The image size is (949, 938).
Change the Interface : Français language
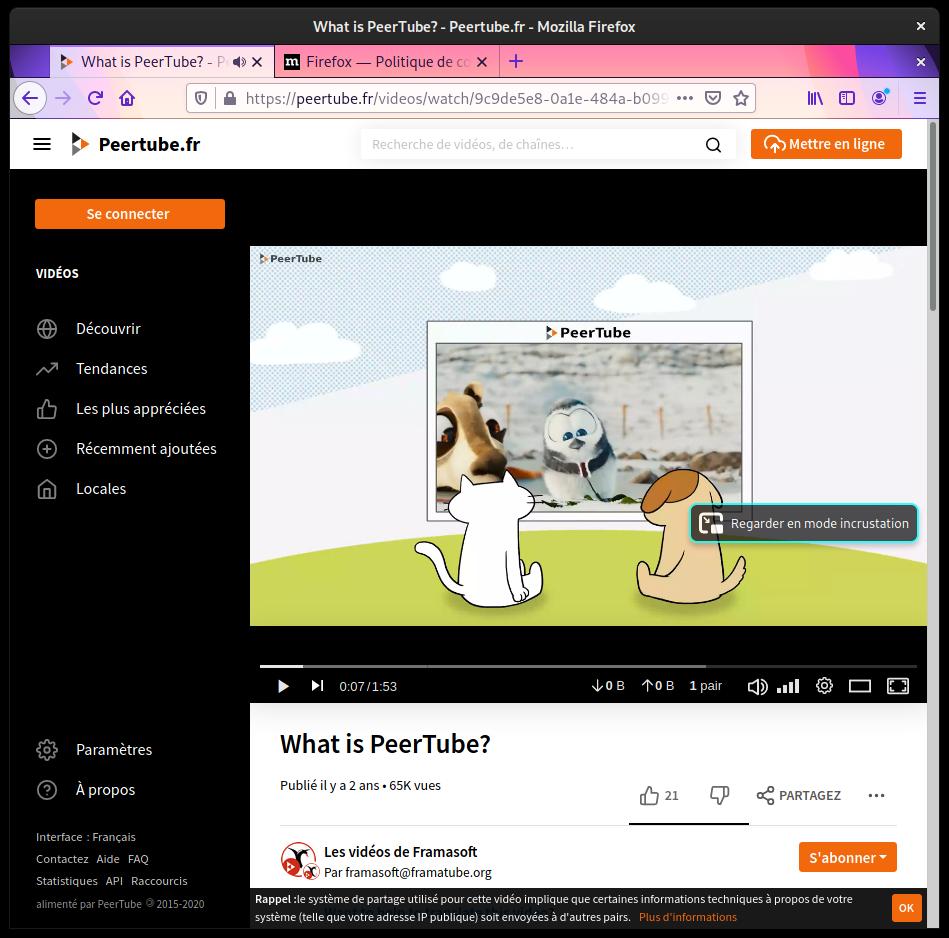(x=86, y=837)
